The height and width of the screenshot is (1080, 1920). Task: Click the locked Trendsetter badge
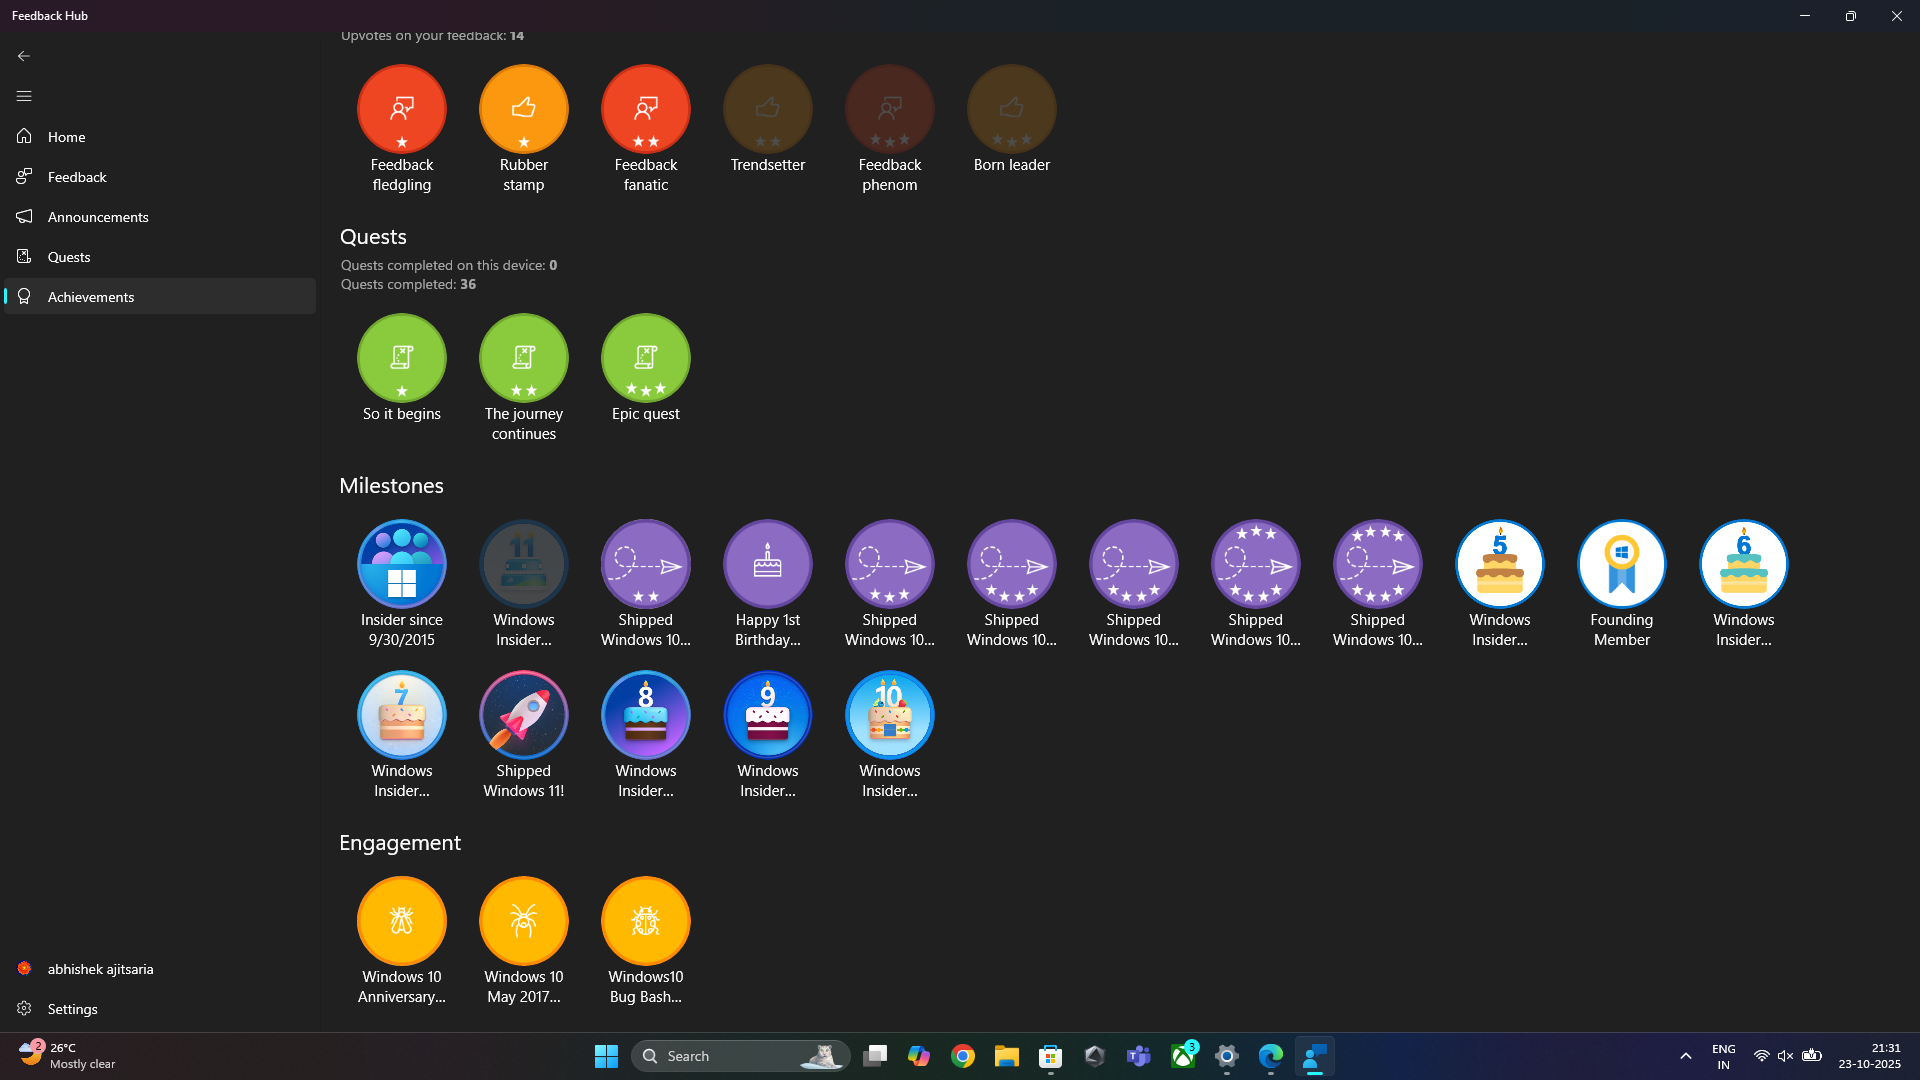768,110
